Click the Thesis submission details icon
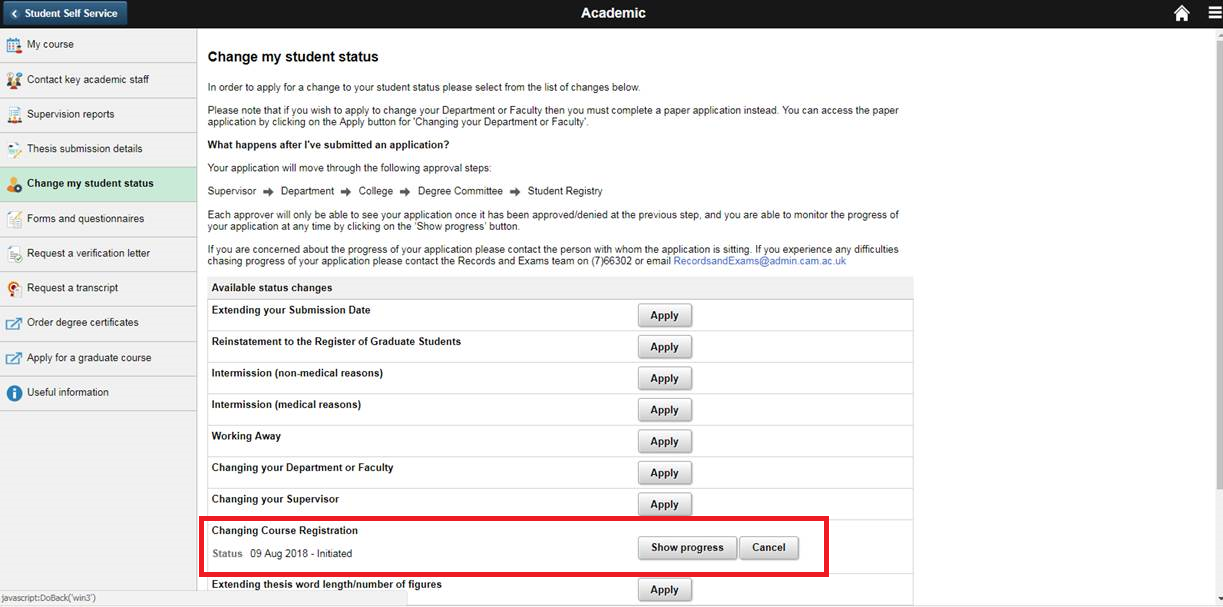The width and height of the screenshot is (1223, 607). [x=14, y=150]
